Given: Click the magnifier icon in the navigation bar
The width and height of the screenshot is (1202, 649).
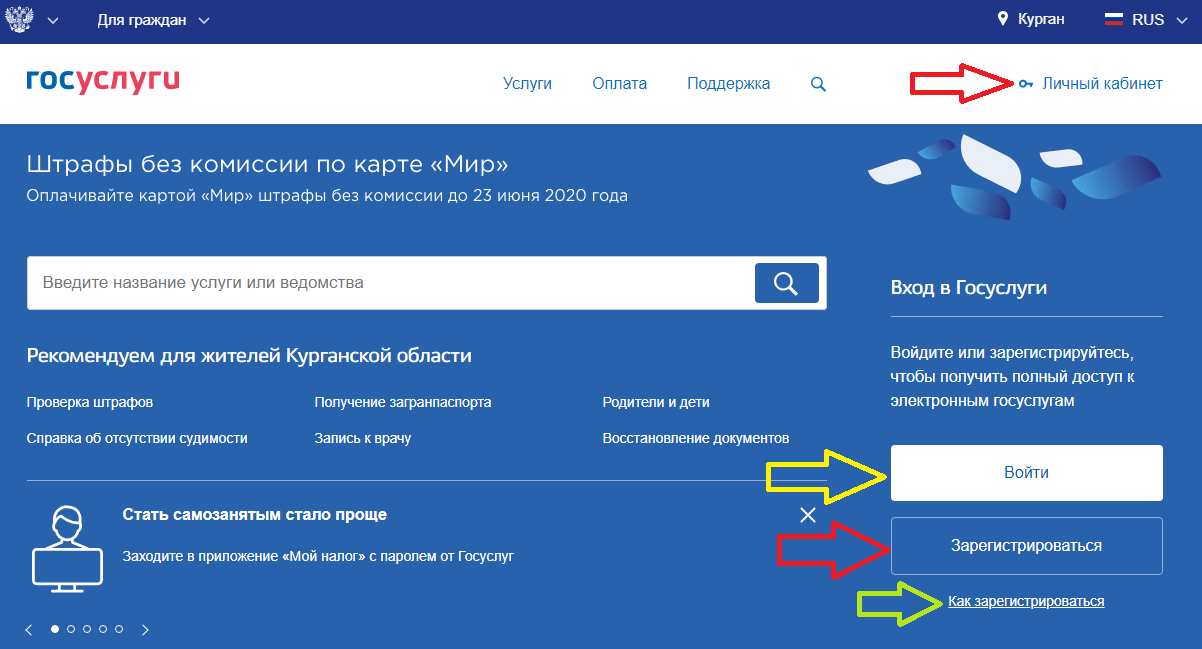Looking at the screenshot, I should pyautogui.click(x=818, y=84).
